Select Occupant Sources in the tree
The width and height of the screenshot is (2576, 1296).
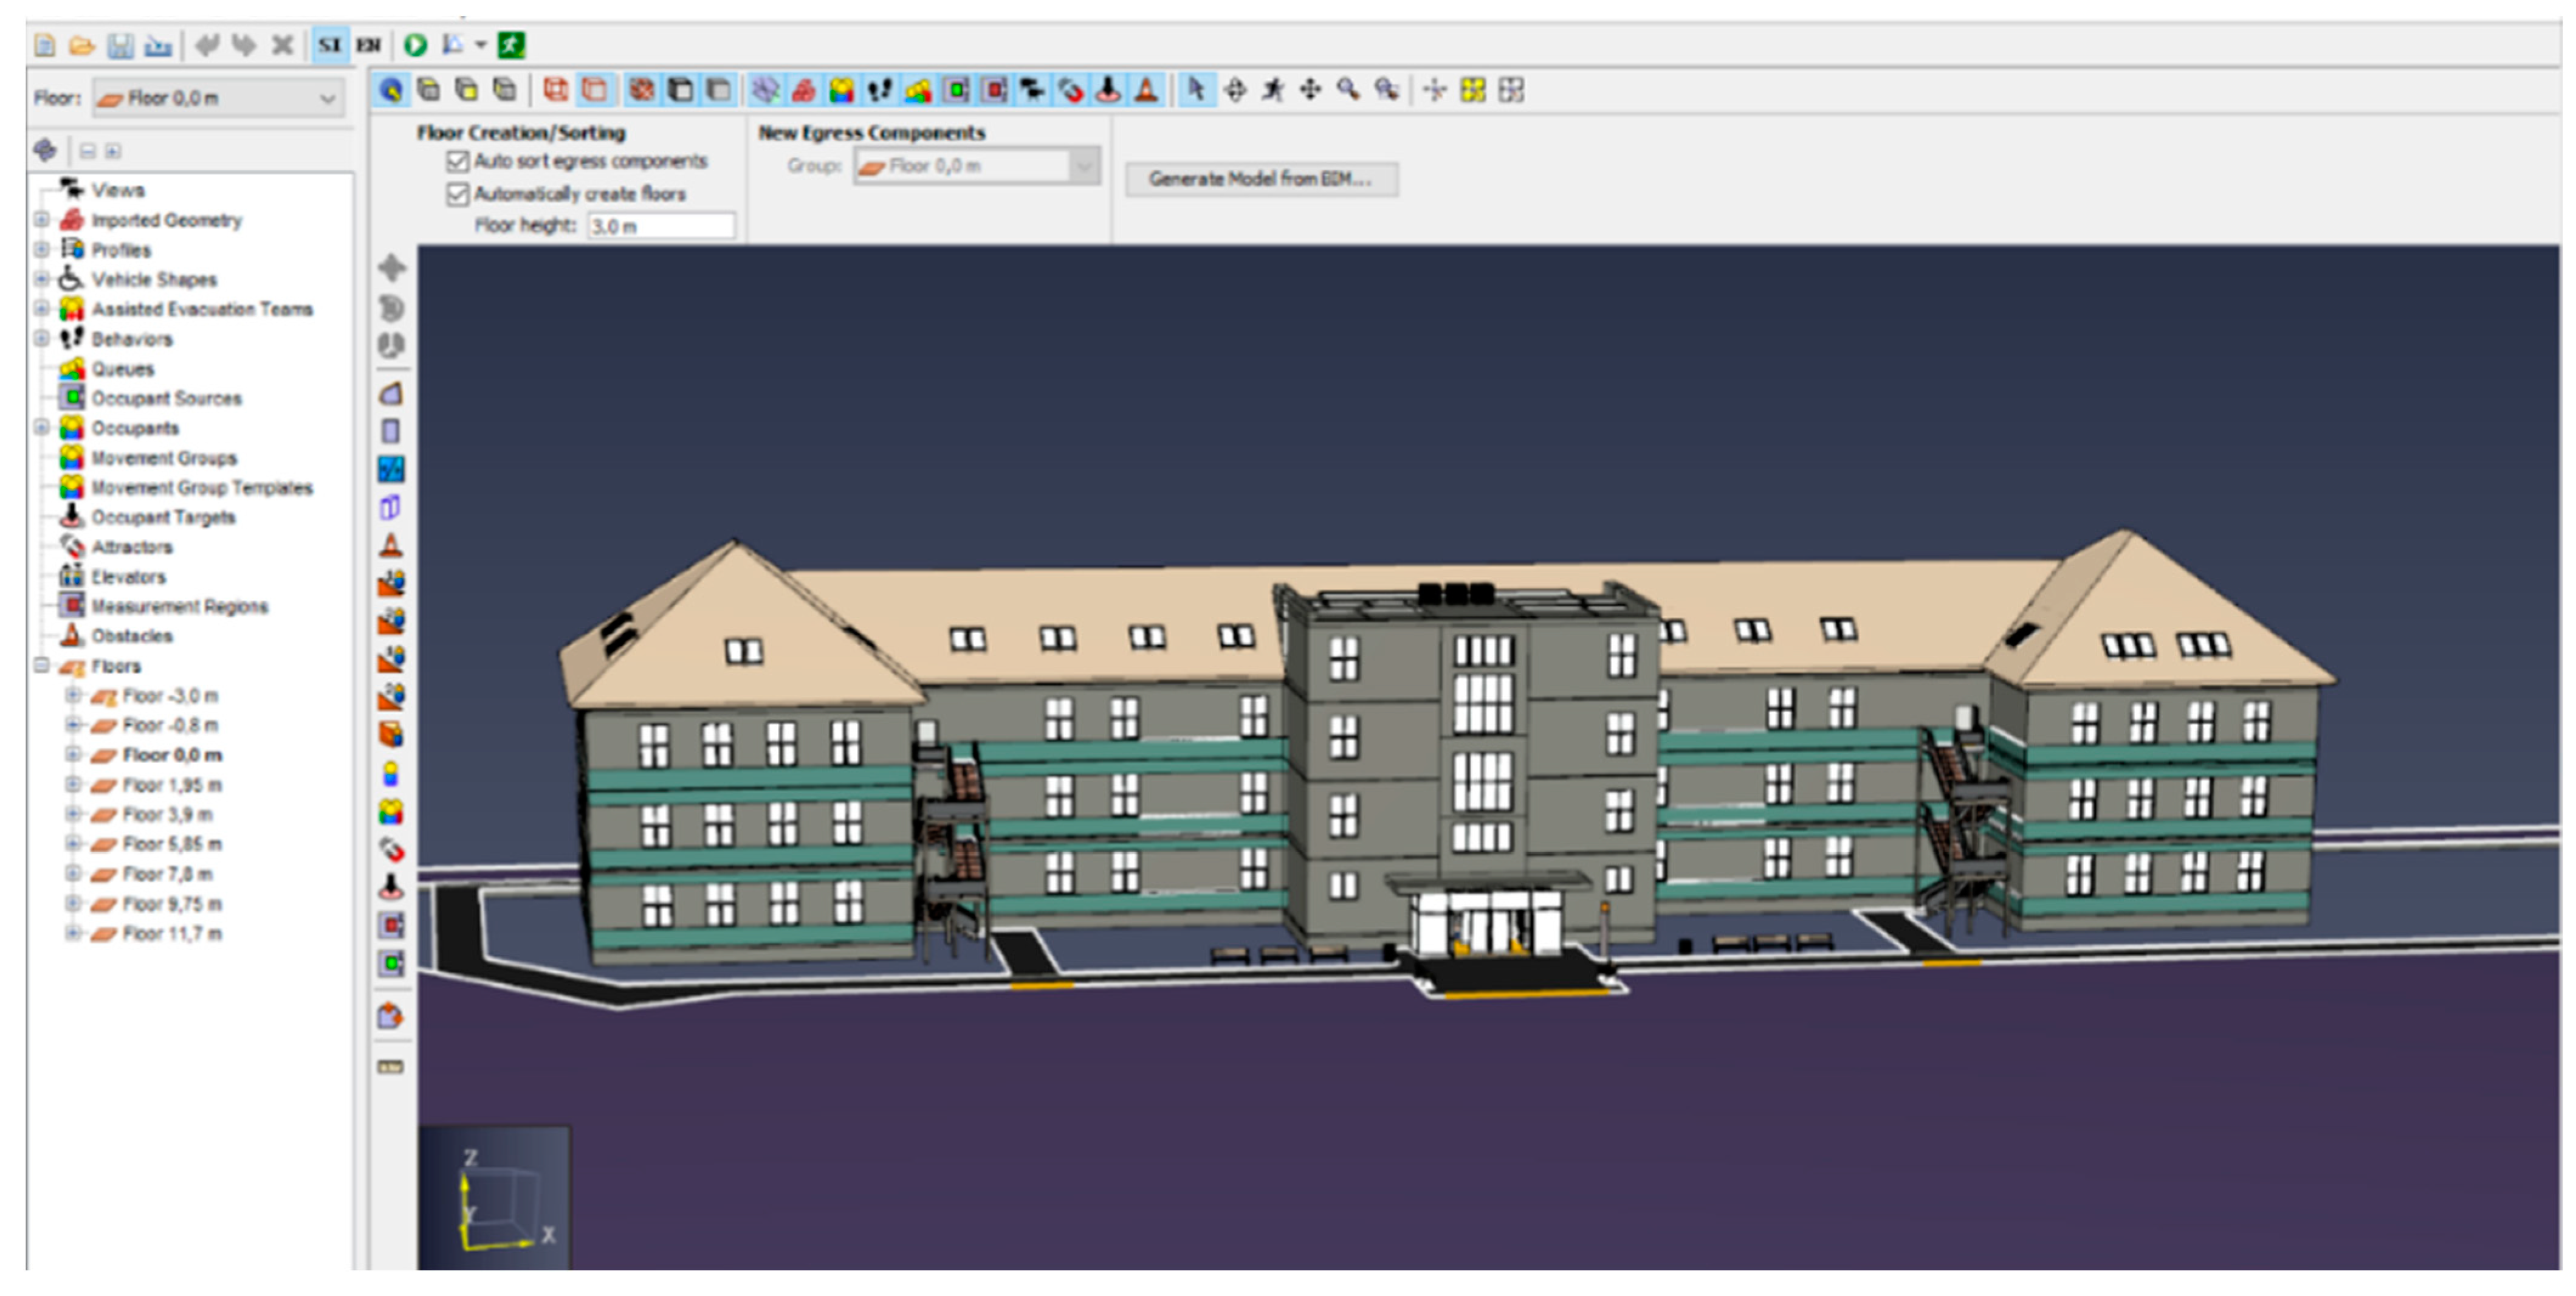point(166,399)
